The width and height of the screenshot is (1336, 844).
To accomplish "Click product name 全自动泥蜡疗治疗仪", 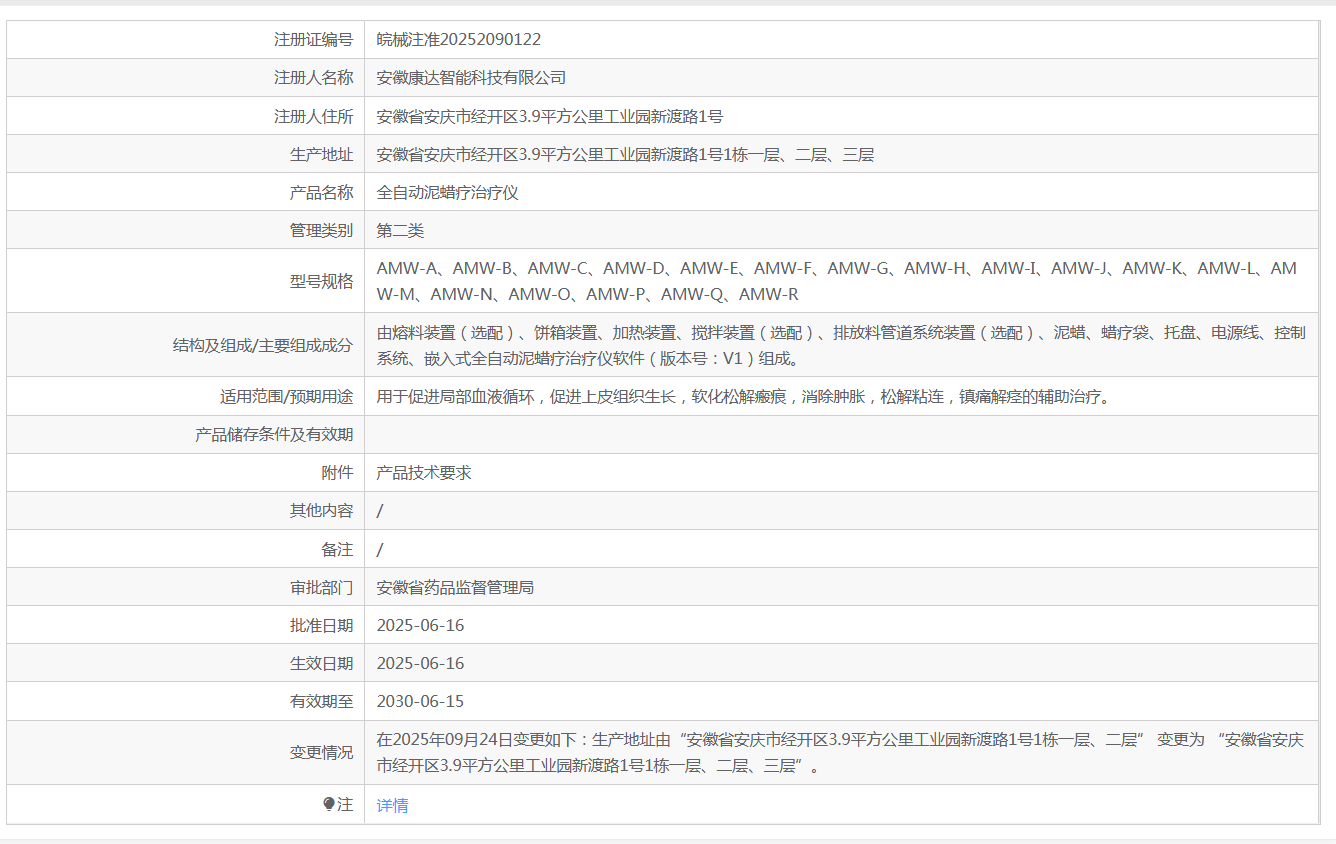I will coord(448,193).
